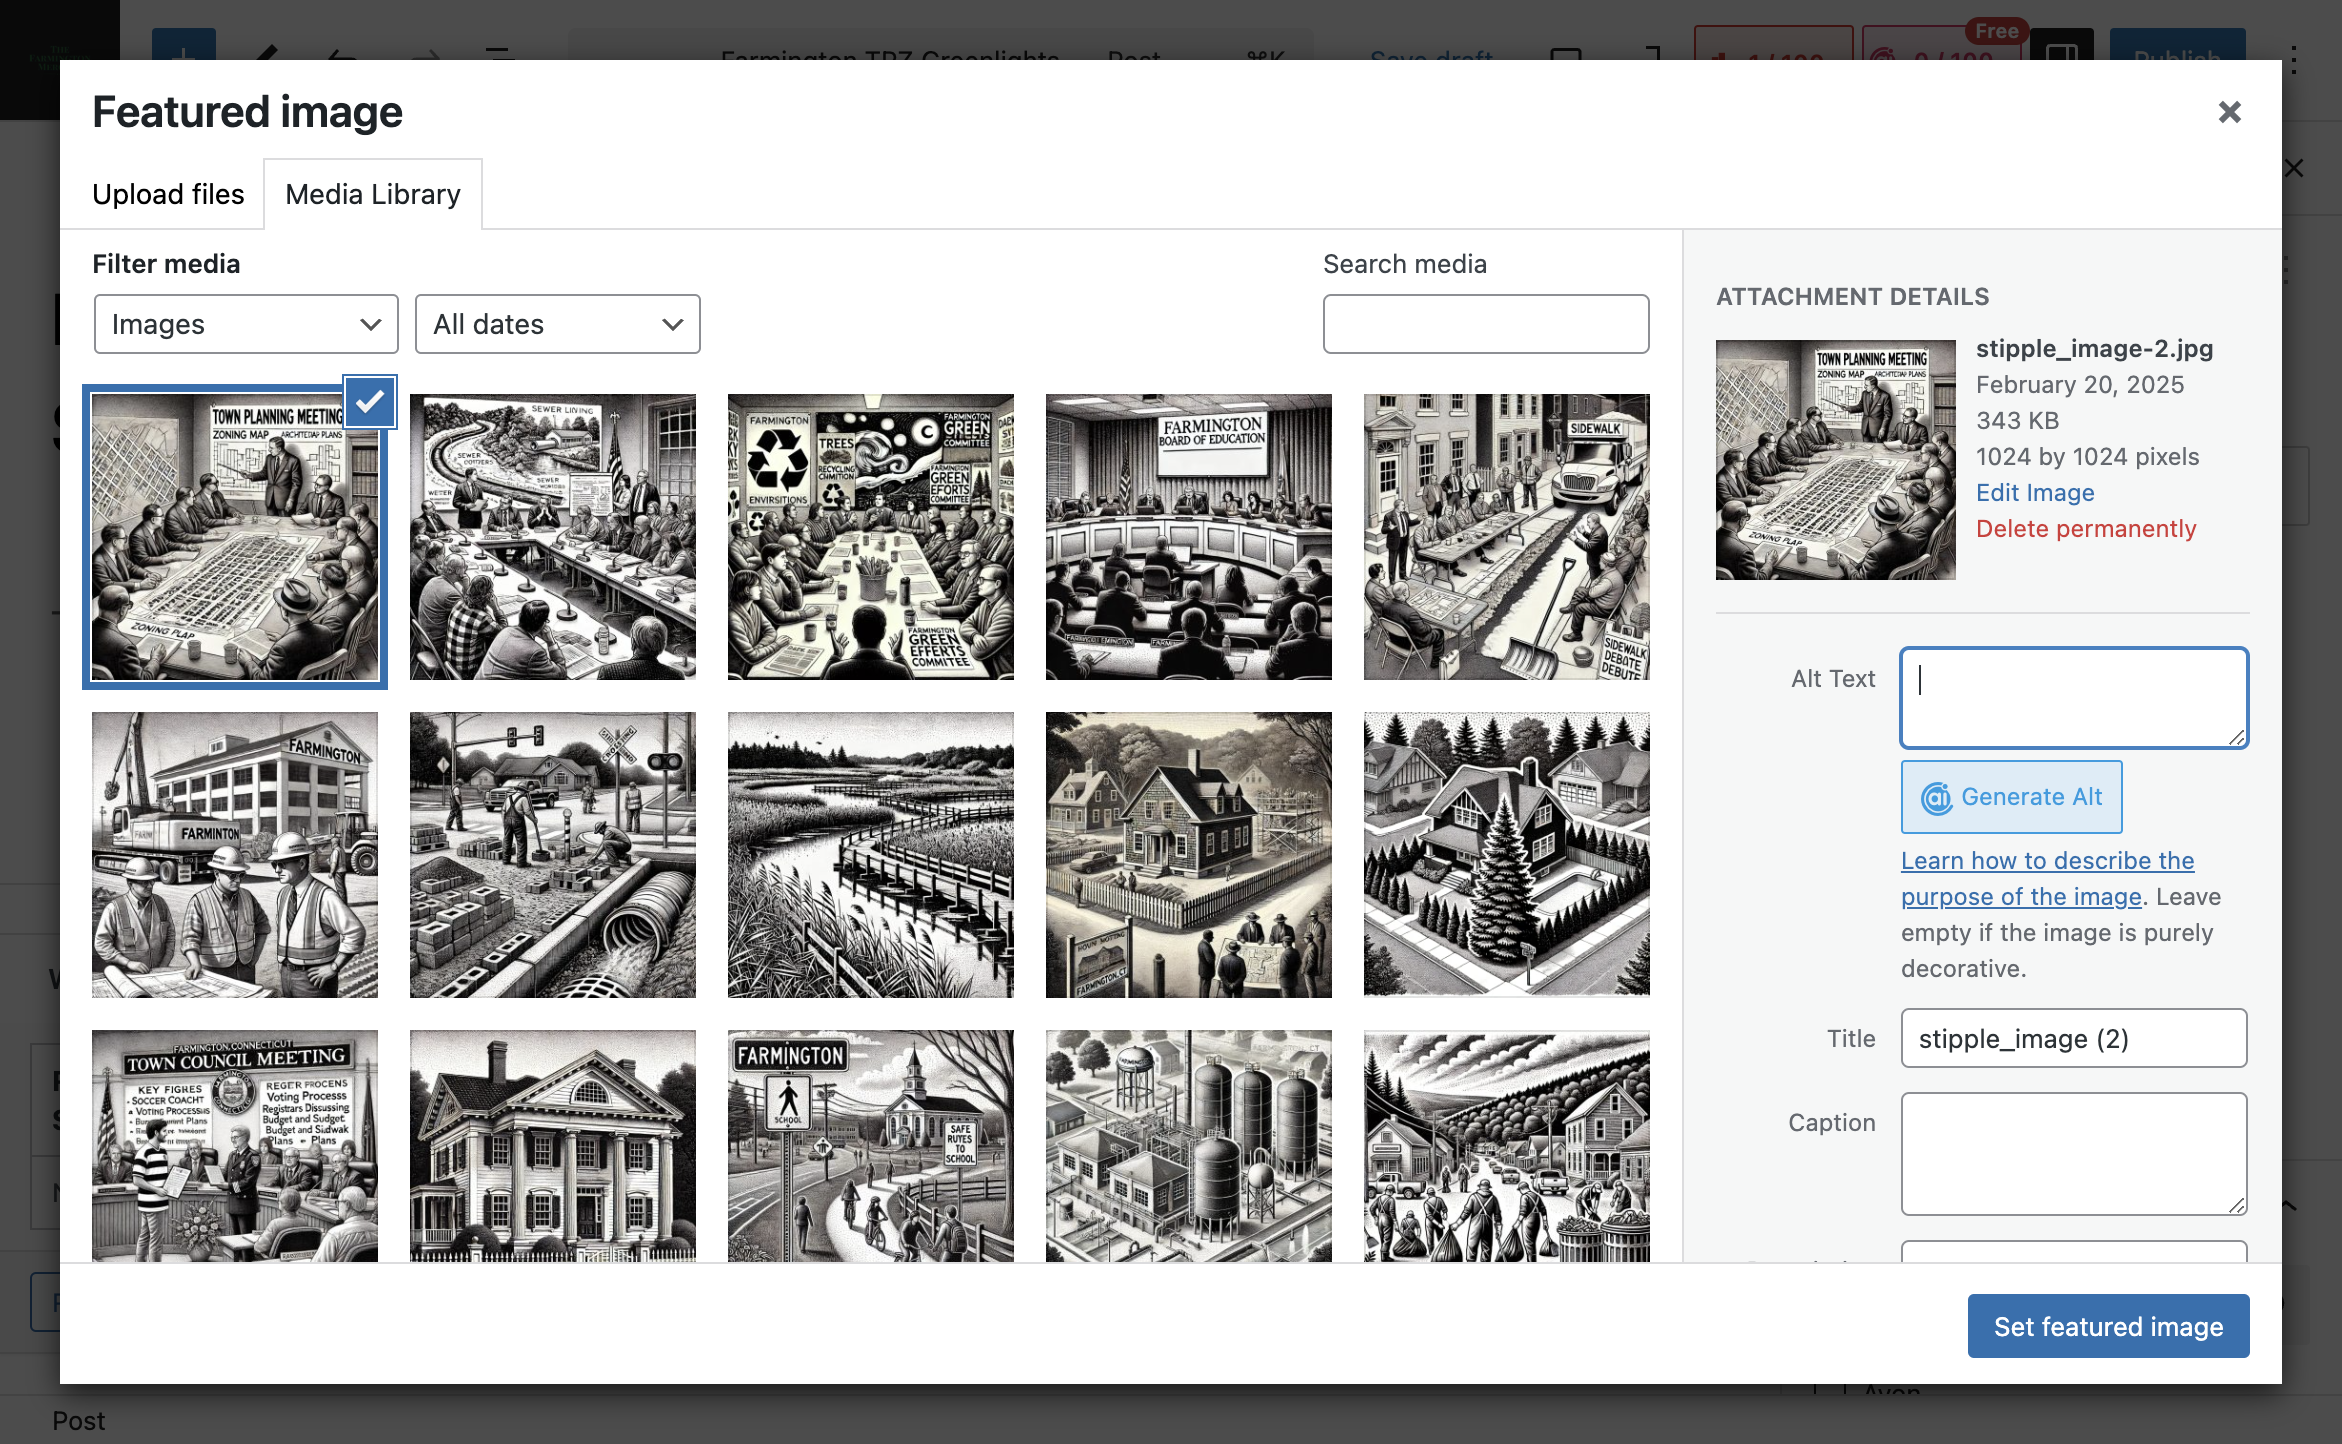Select the Media Library tab

(x=373, y=194)
